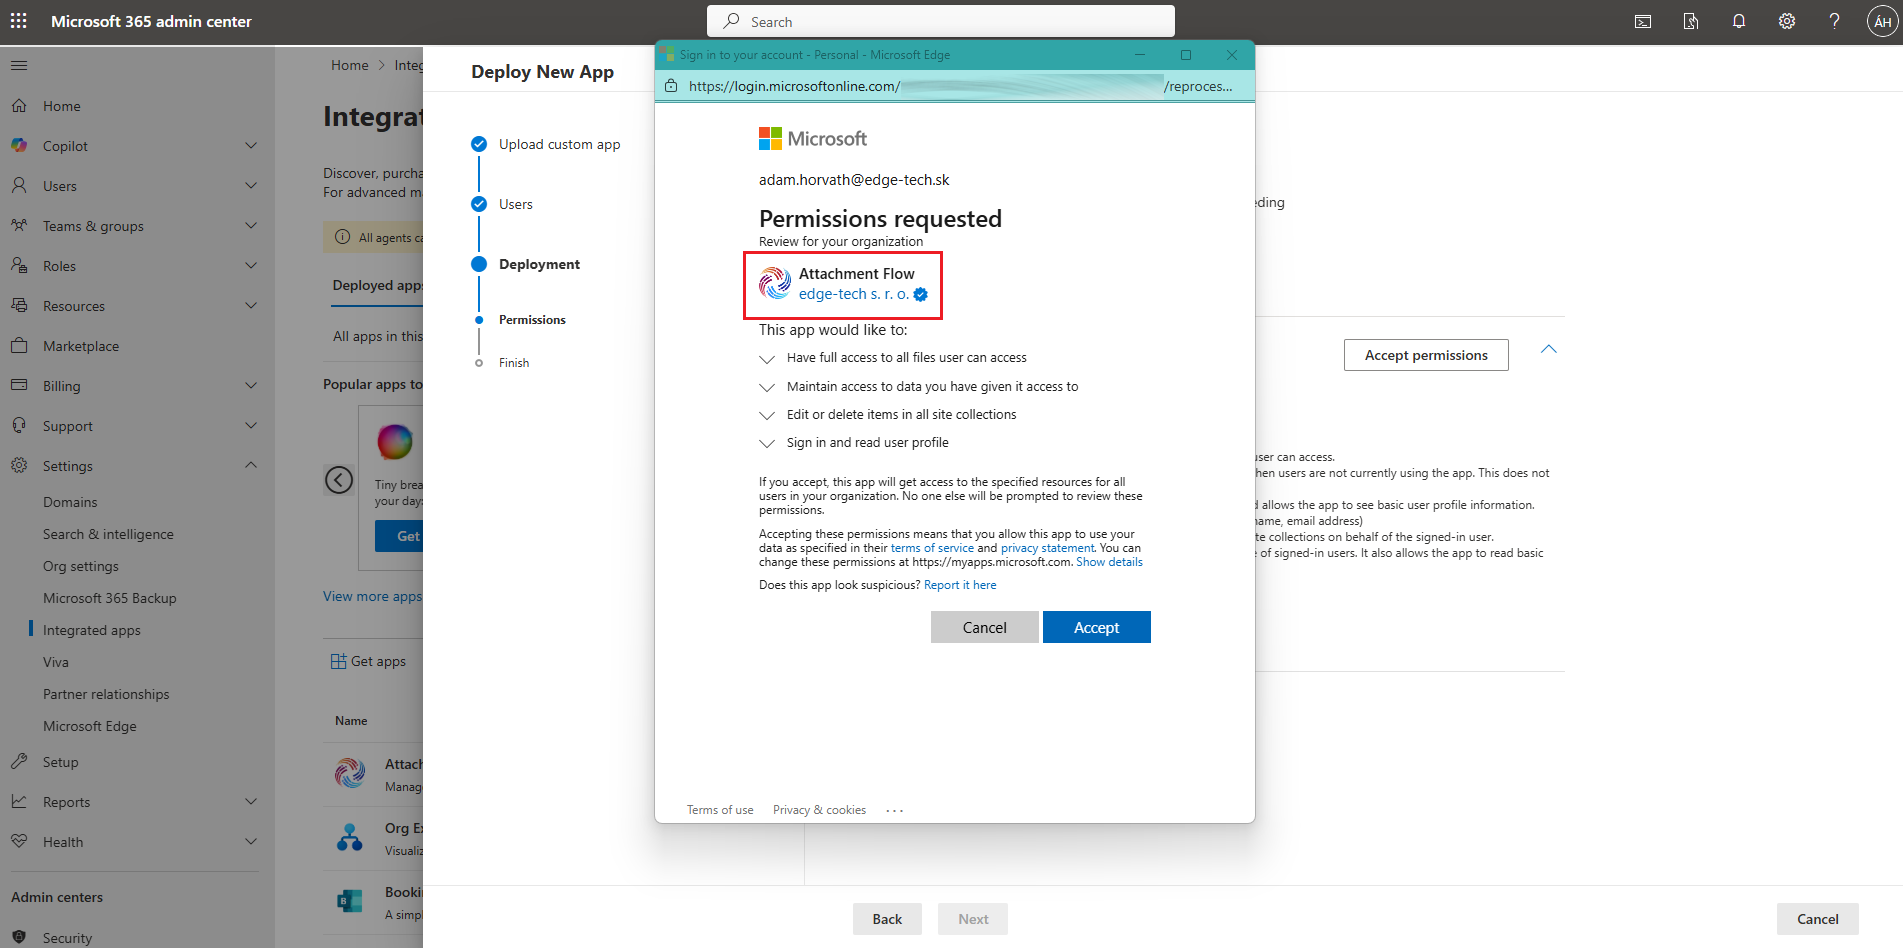Viewport: 1903px width, 948px height.
Task: Select the Copilot sidebar icon
Action: tap(20, 145)
